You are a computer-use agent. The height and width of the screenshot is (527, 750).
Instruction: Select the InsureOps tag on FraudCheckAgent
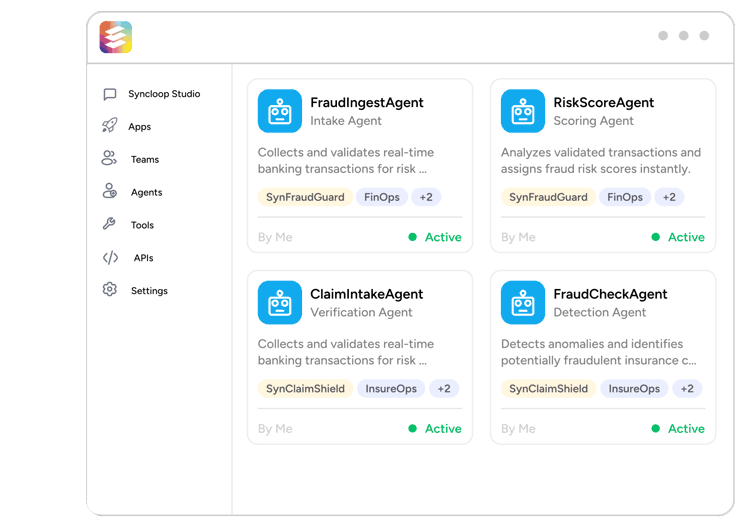point(634,388)
